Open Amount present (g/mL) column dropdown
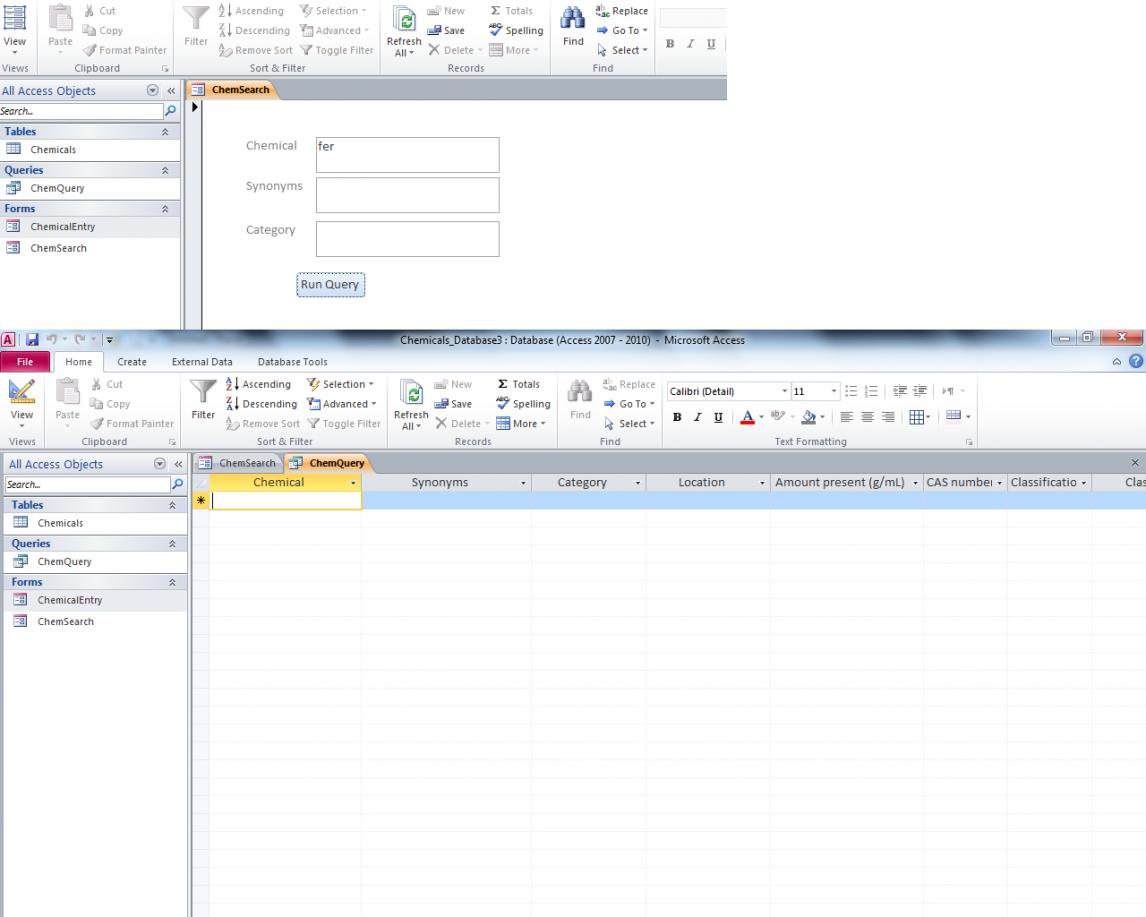This screenshot has height=917, width=1146. pos(915,483)
